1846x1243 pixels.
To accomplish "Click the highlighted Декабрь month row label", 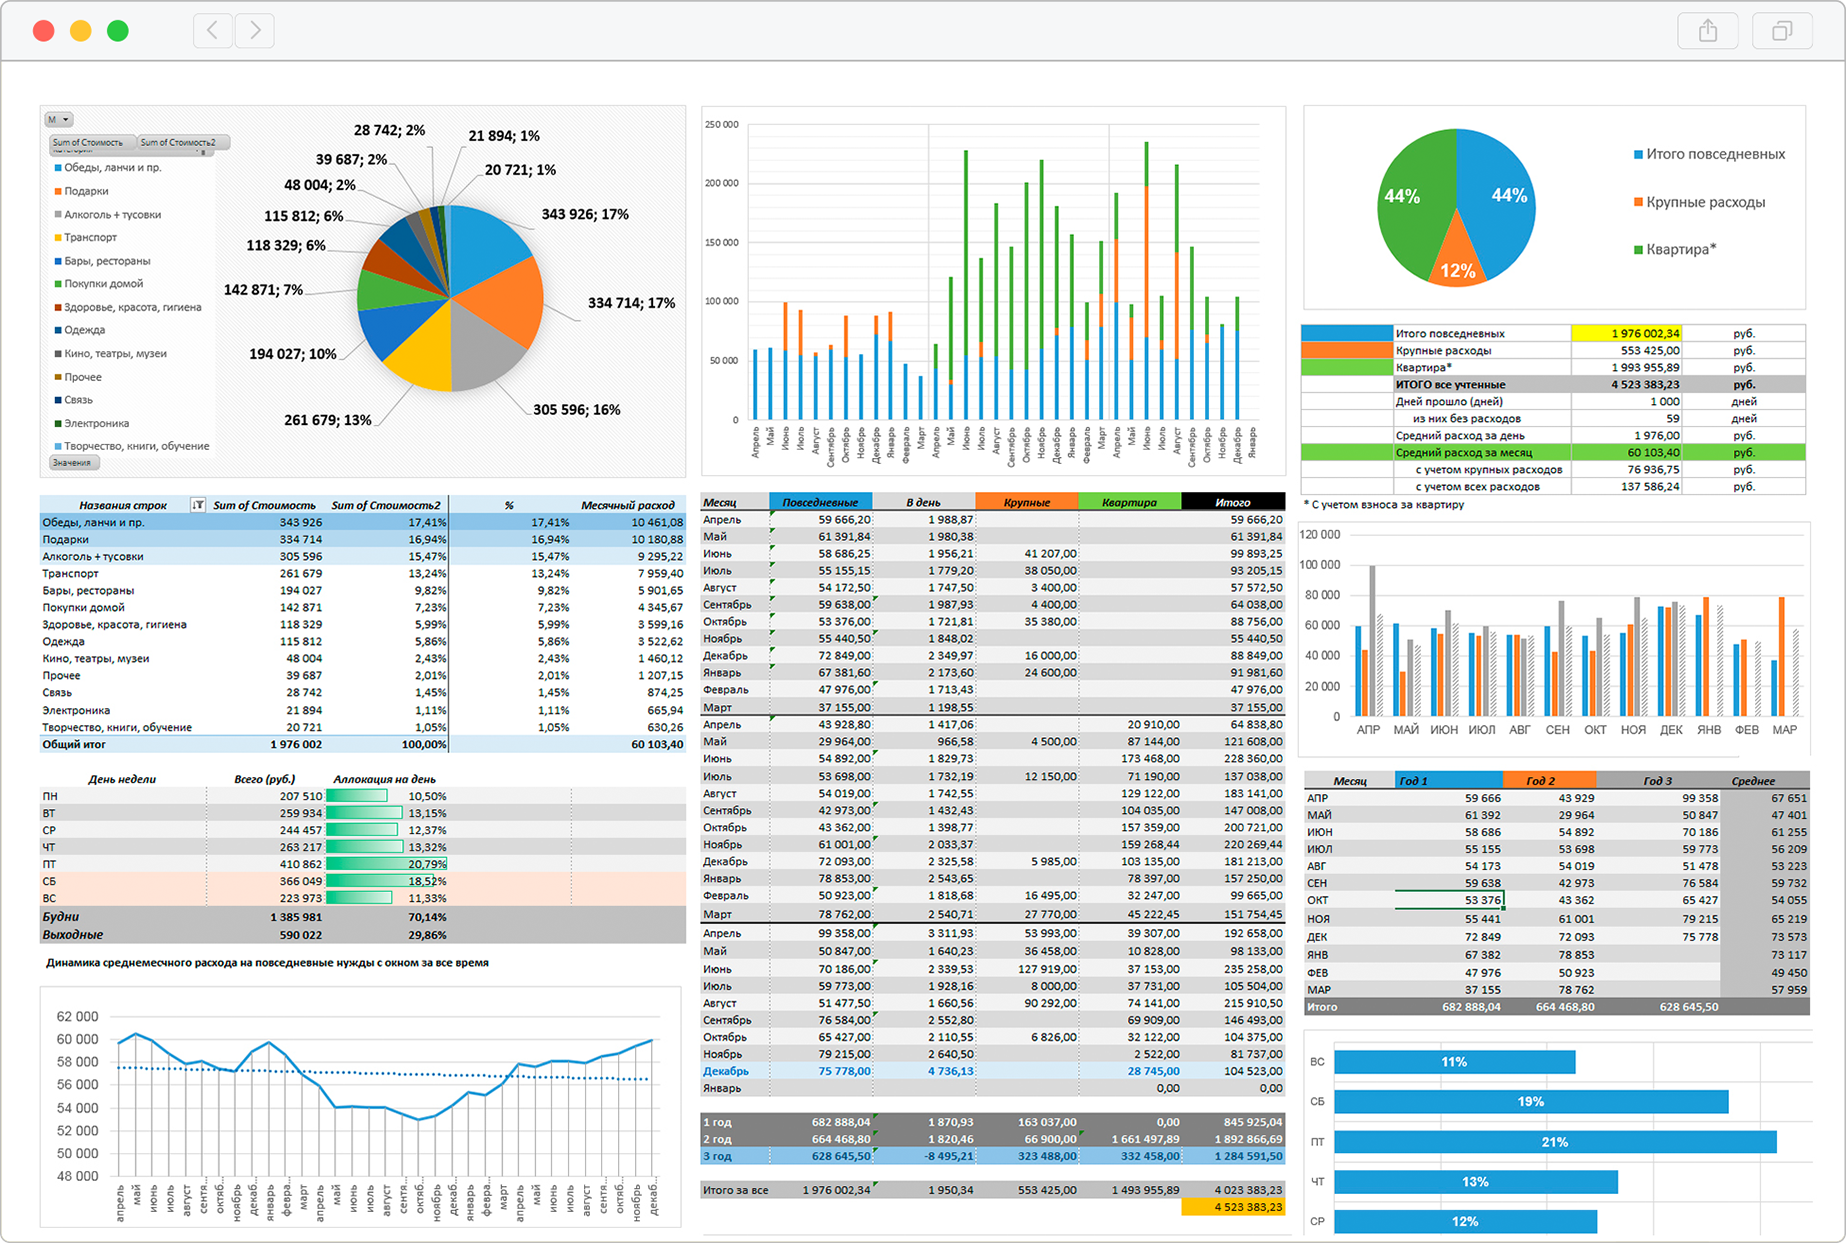I will click(x=725, y=1071).
